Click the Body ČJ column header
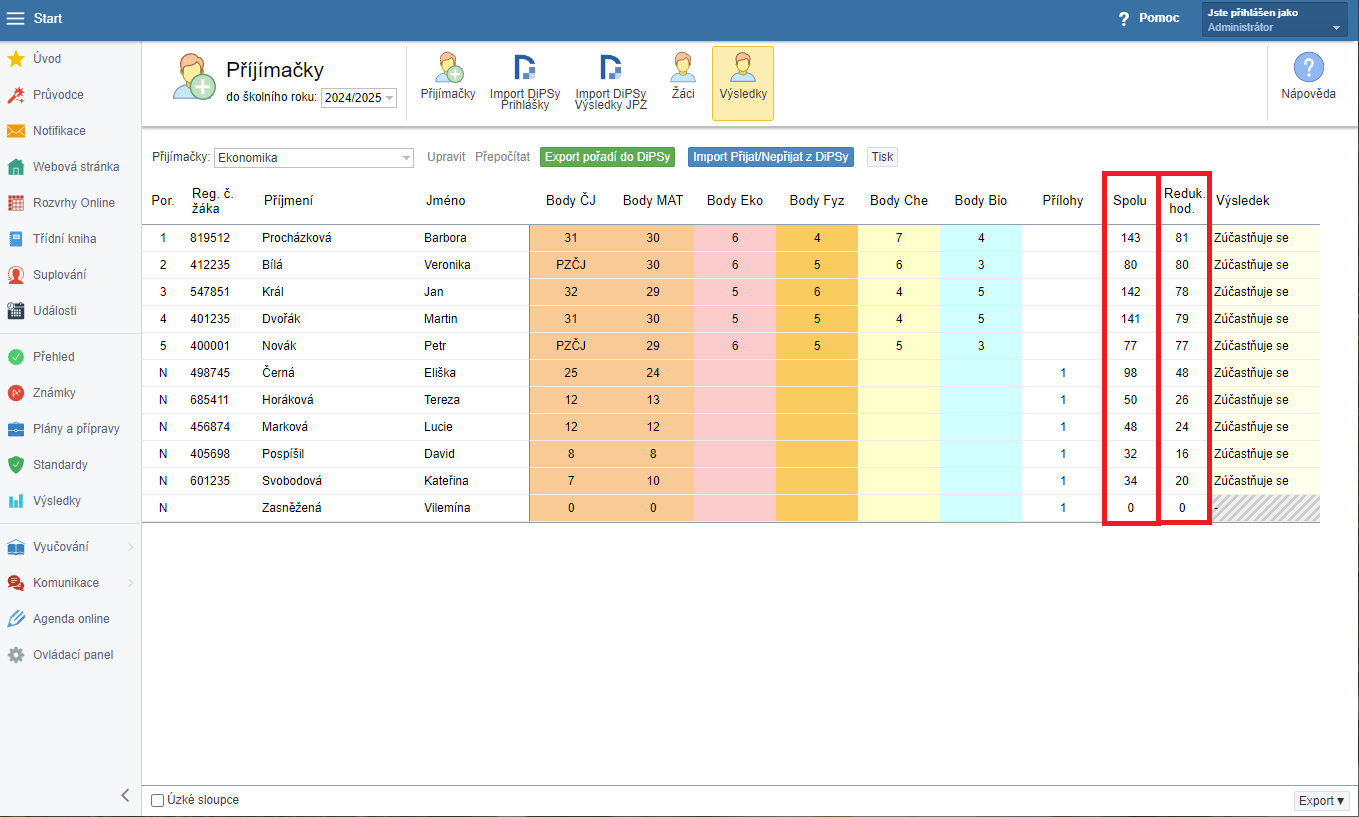 tap(571, 201)
